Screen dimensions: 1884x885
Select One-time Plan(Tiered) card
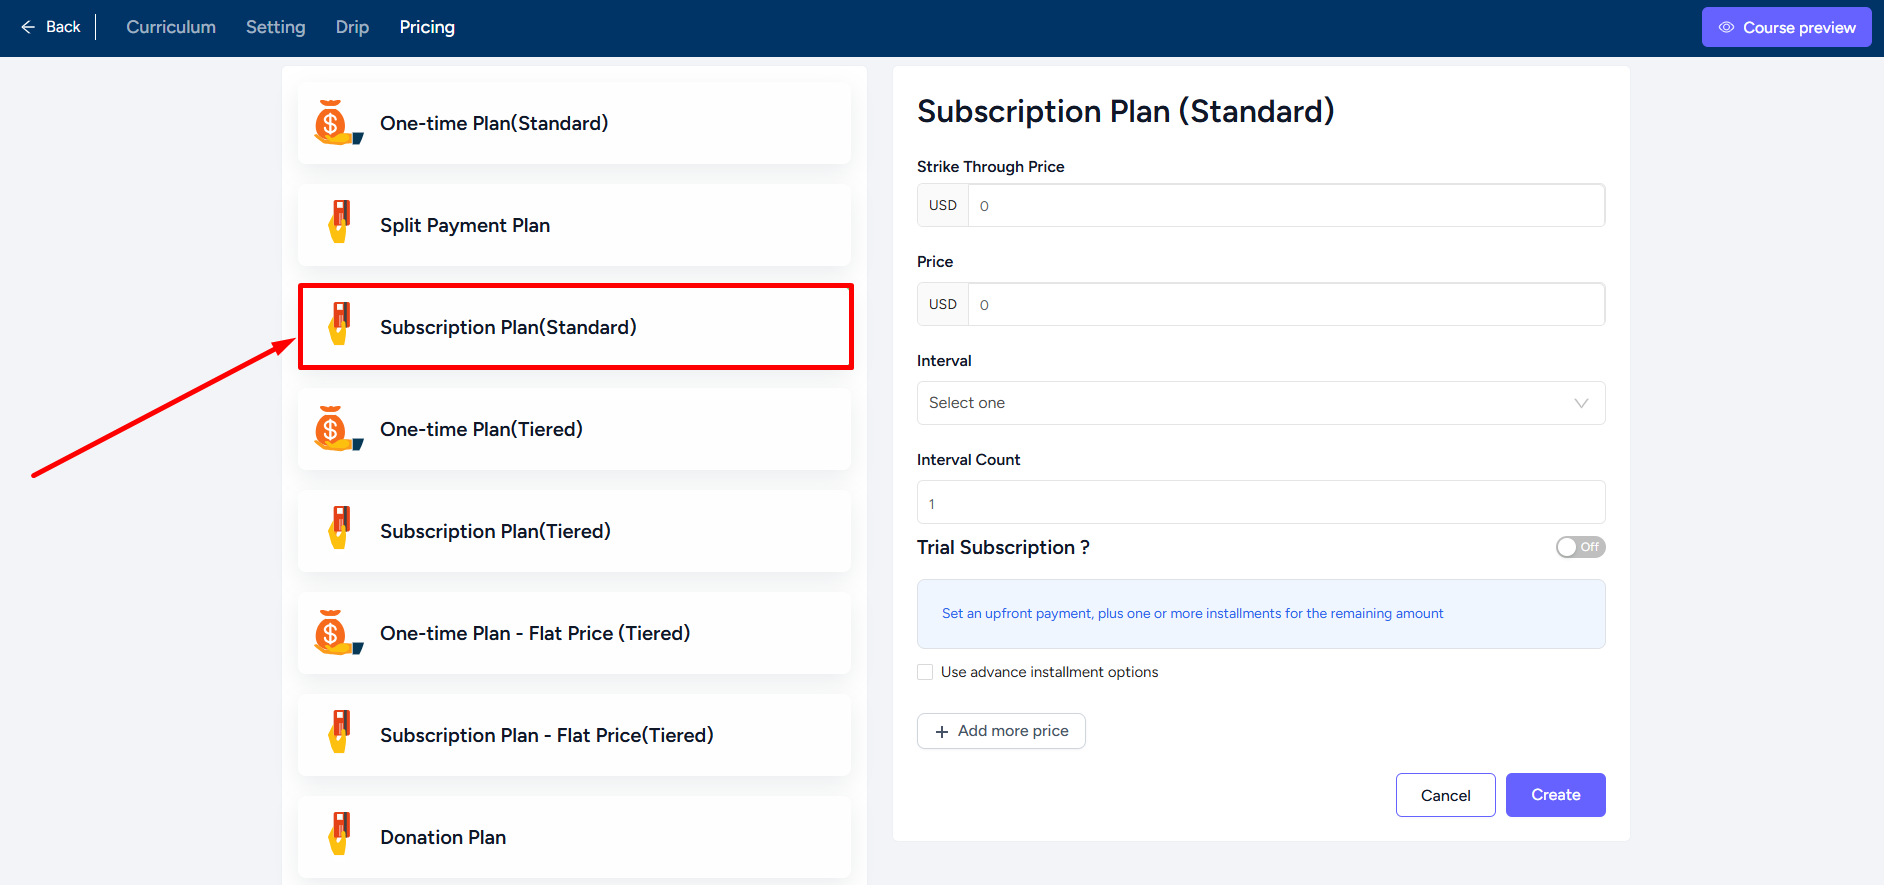tap(574, 429)
